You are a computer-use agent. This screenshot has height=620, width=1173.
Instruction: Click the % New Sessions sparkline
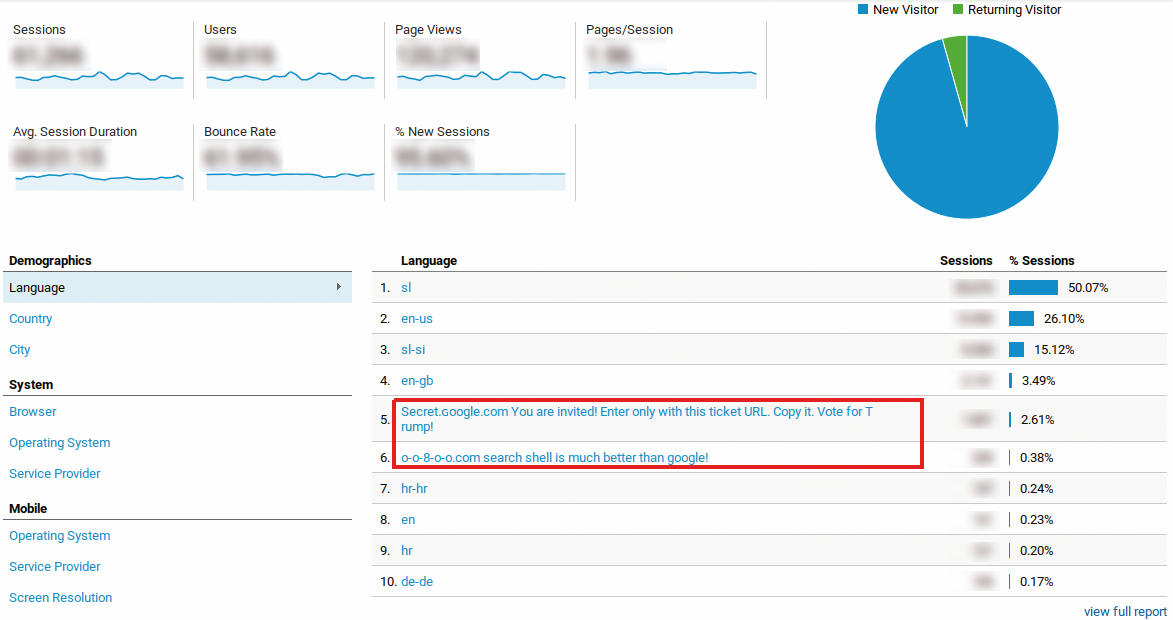pyautogui.click(x=481, y=180)
